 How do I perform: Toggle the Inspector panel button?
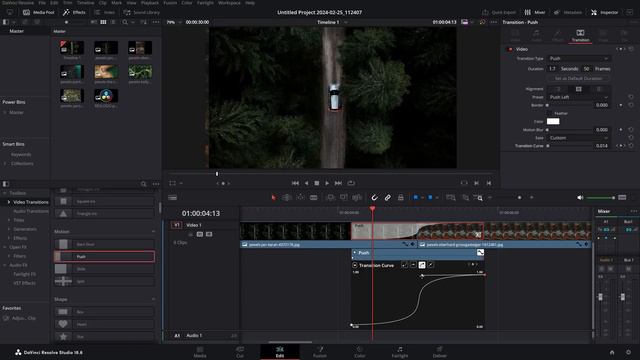pos(604,12)
